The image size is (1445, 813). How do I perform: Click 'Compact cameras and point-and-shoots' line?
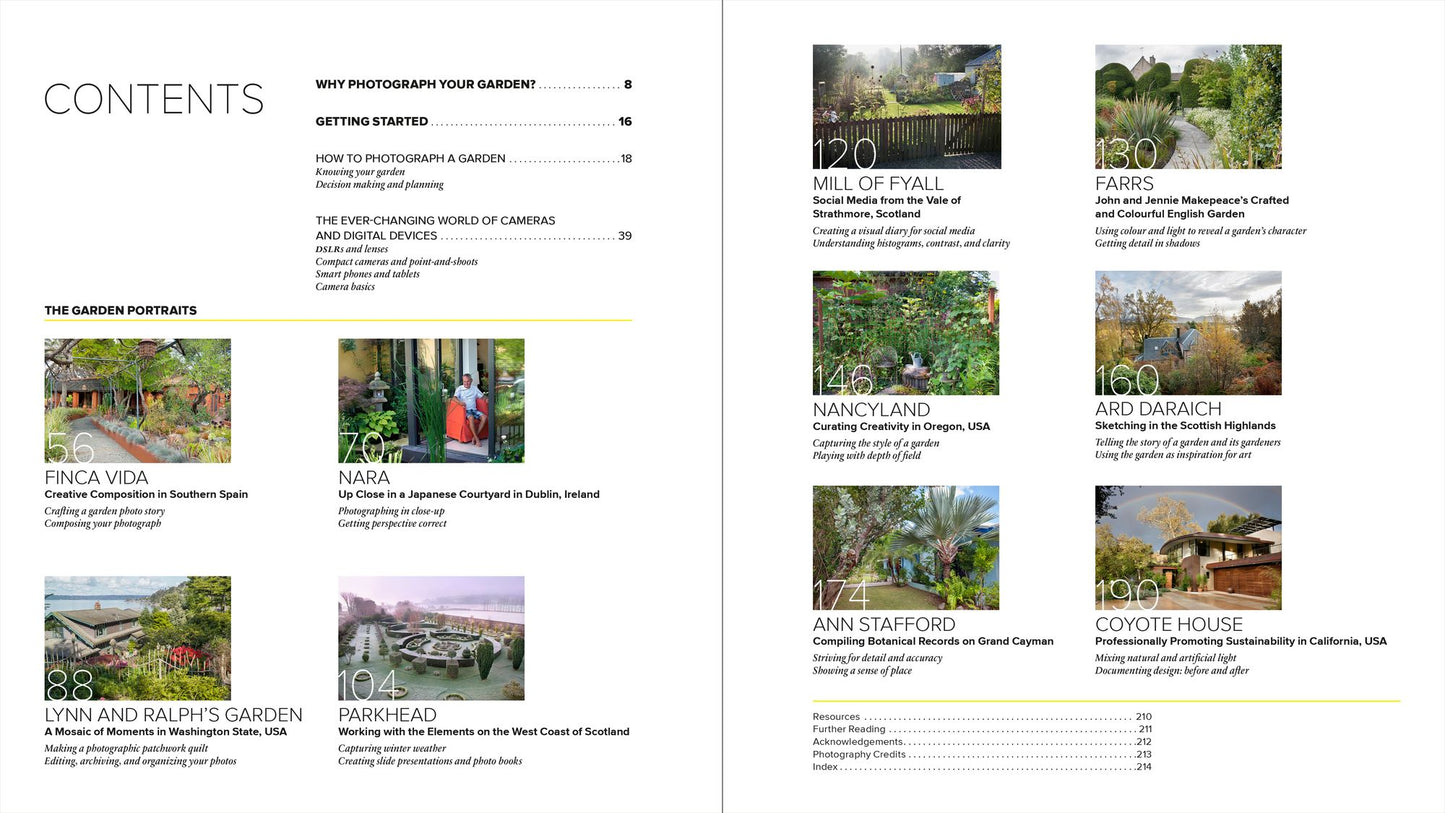coord(396,262)
